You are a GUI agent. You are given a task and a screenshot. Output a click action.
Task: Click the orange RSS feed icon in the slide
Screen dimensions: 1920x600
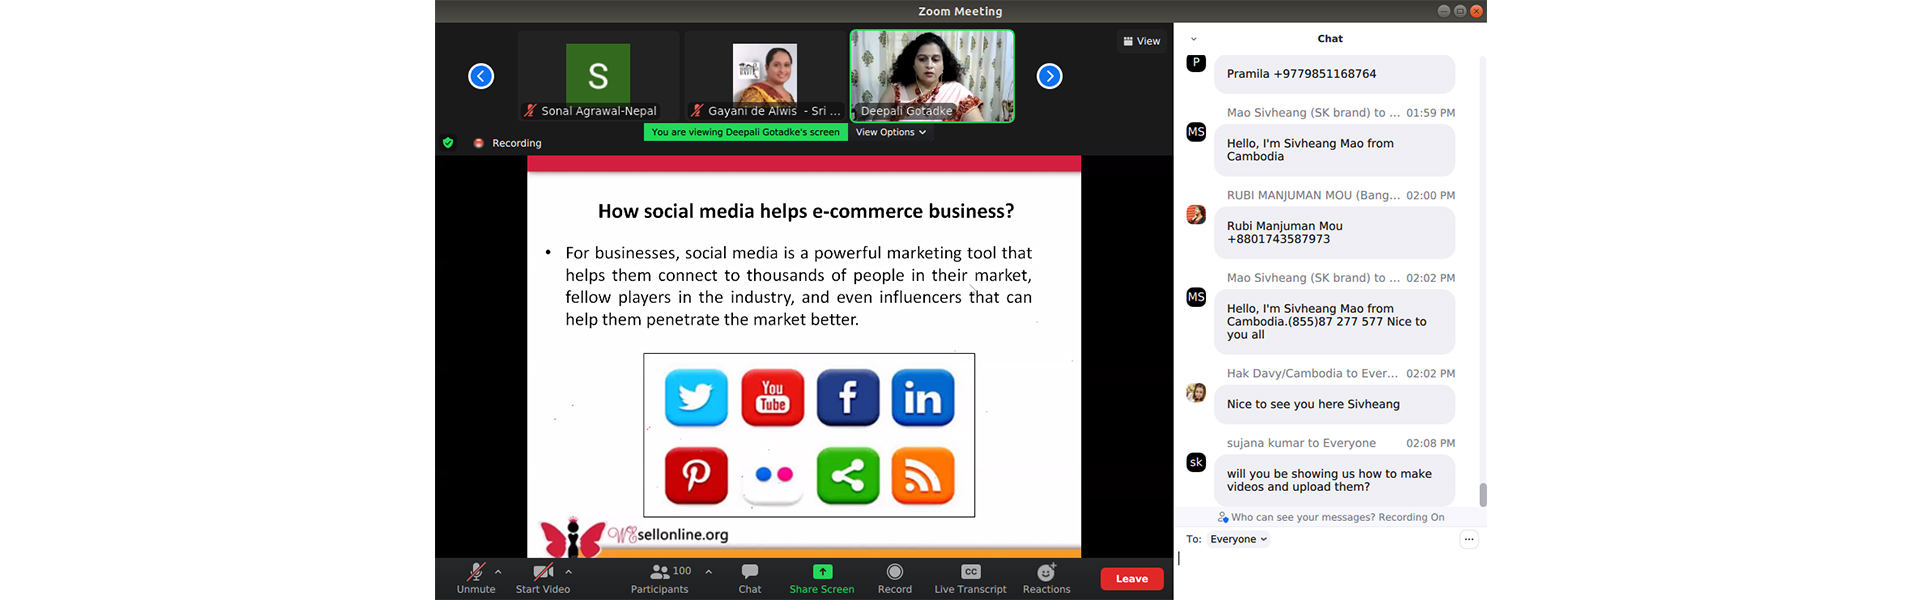[923, 475]
